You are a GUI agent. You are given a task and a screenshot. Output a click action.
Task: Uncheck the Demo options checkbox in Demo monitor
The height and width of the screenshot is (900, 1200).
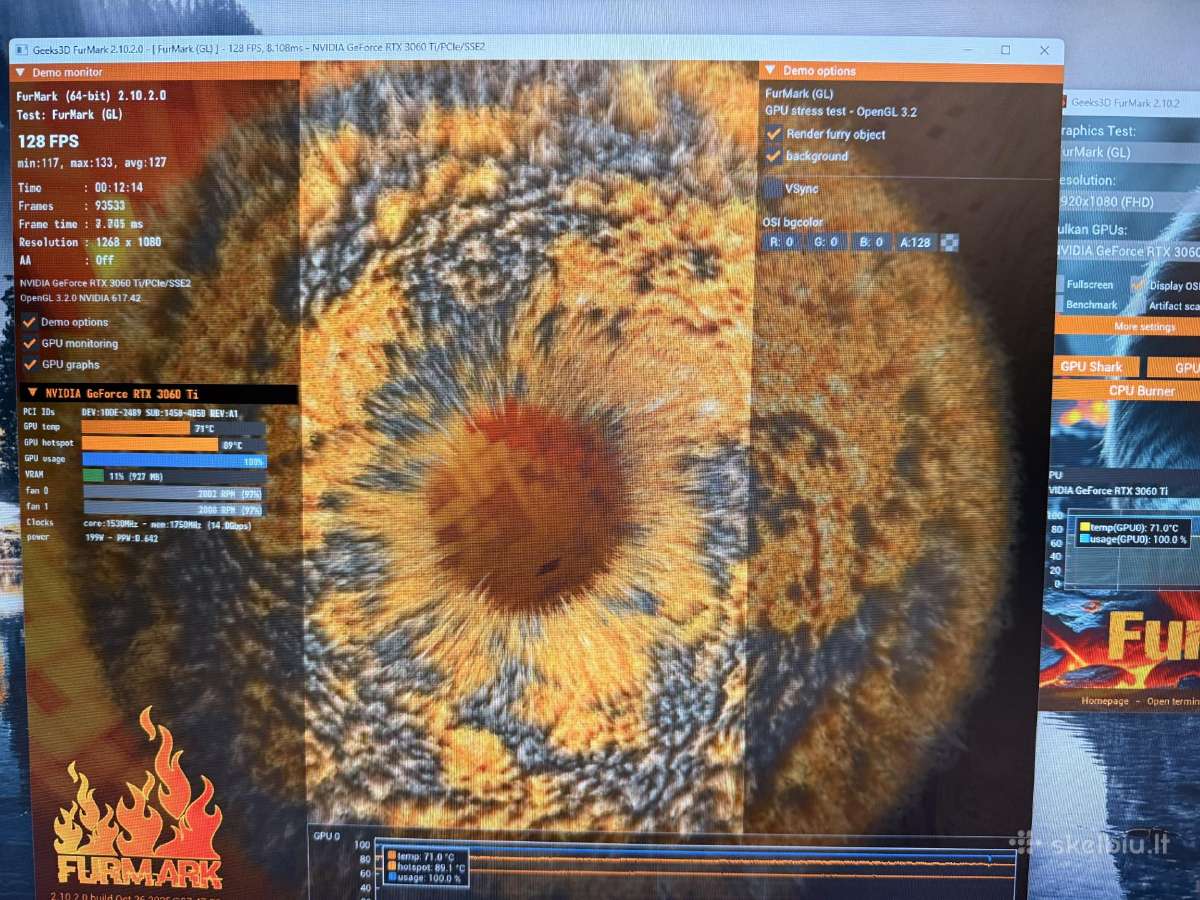(29, 322)
